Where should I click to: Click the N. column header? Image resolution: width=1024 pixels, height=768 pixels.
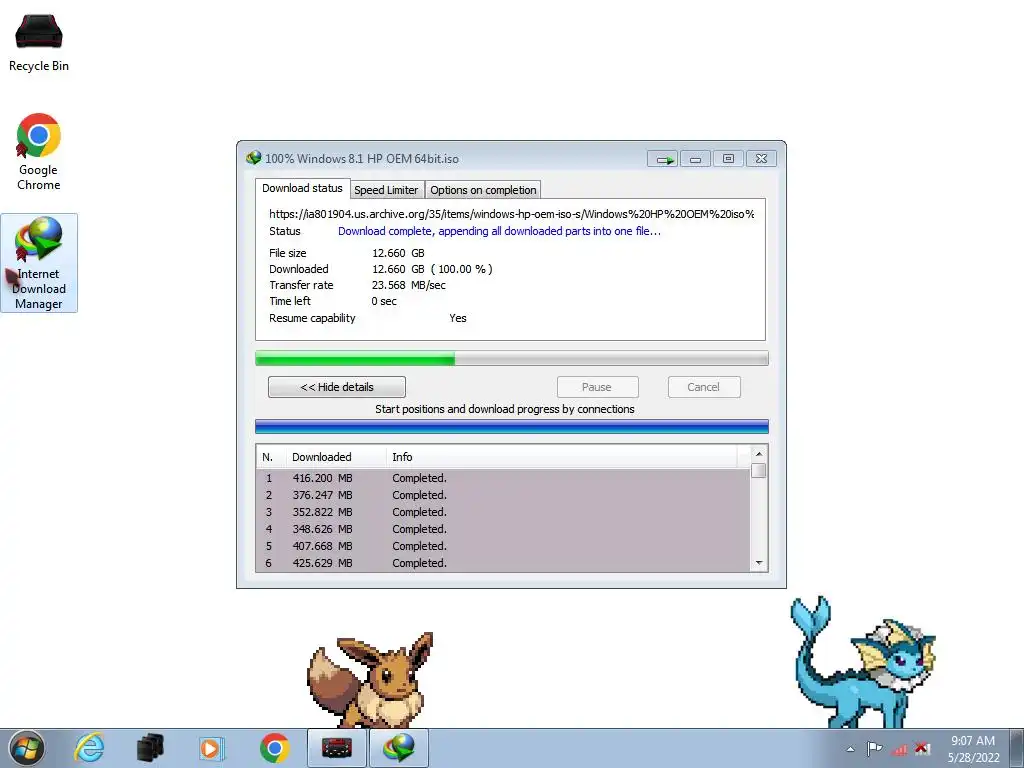pos(270,457)
